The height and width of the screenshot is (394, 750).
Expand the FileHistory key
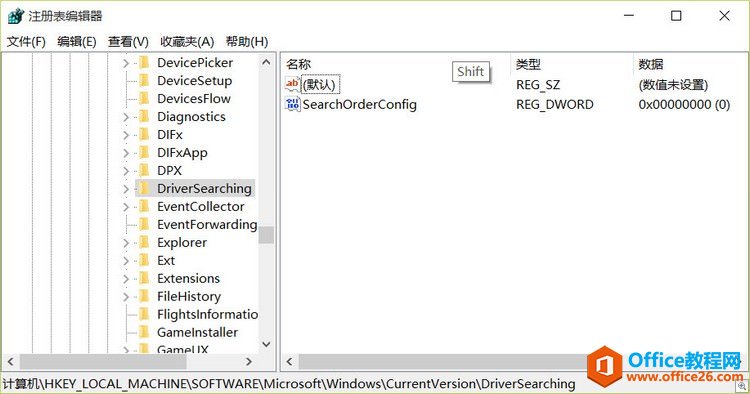click(x=126, y=297)
